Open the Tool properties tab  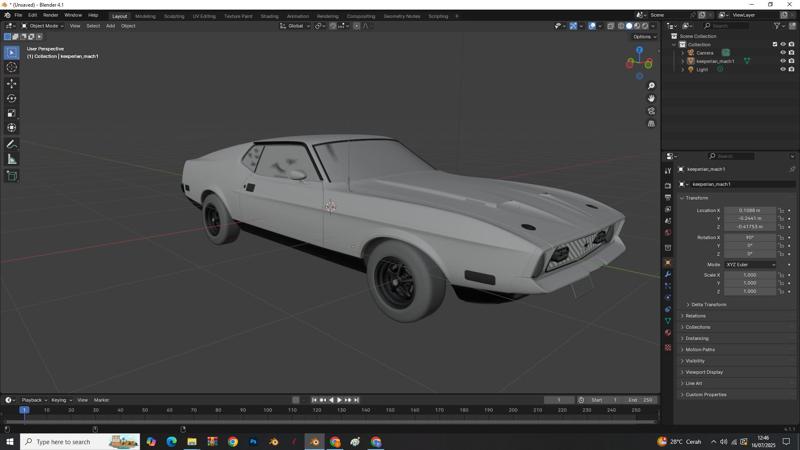pos(668,171)
